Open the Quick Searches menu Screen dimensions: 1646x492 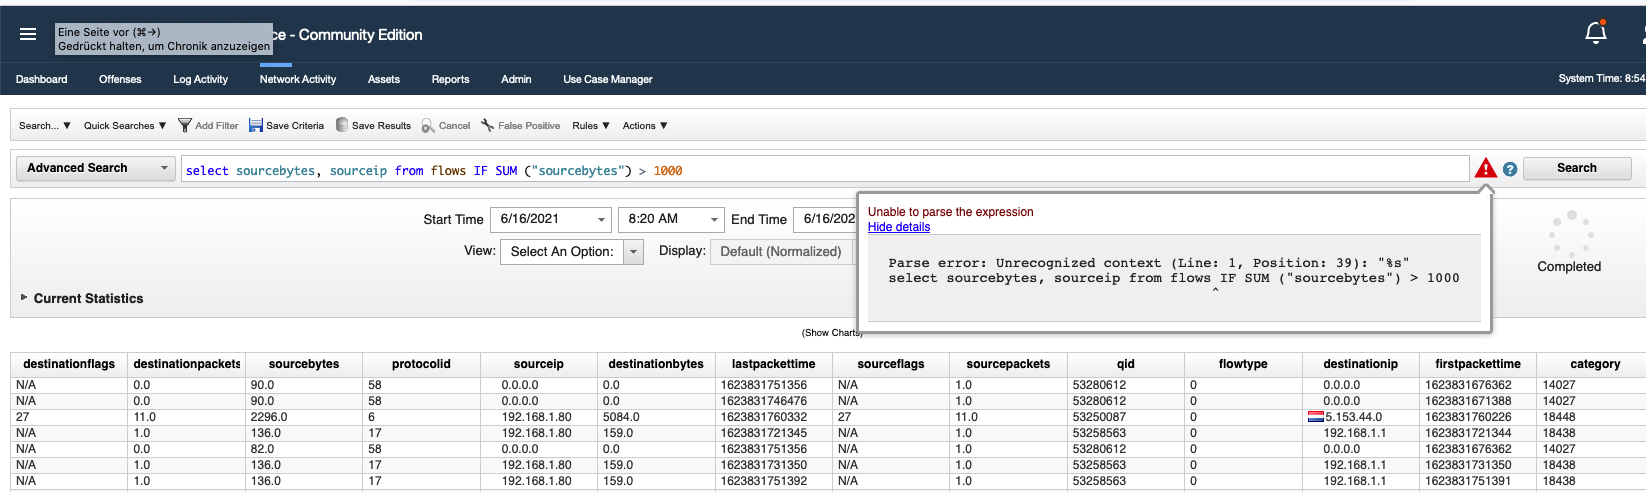tap(124, 126)
